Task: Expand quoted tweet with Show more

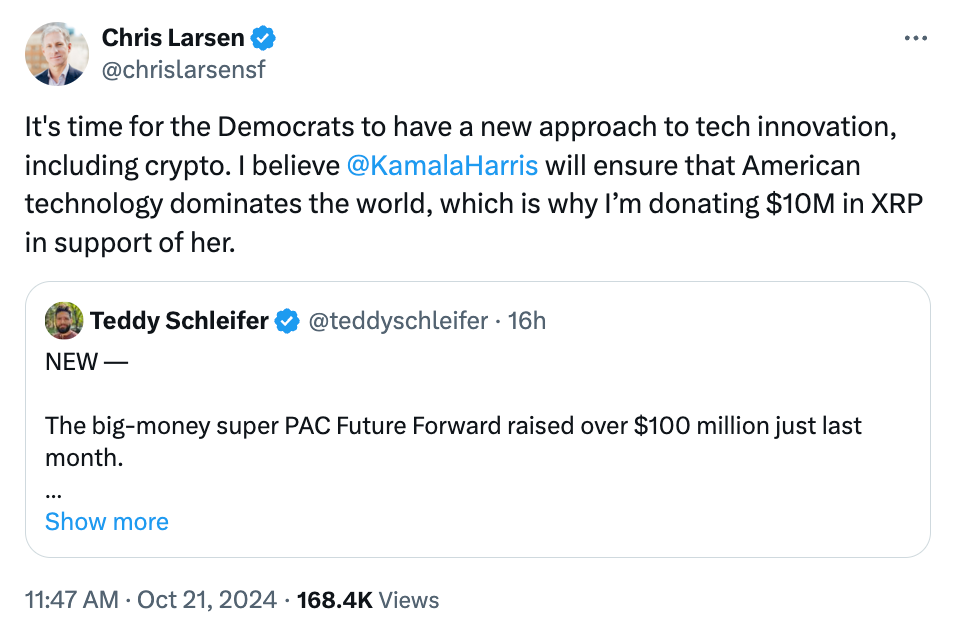Action: coord(107,522)
